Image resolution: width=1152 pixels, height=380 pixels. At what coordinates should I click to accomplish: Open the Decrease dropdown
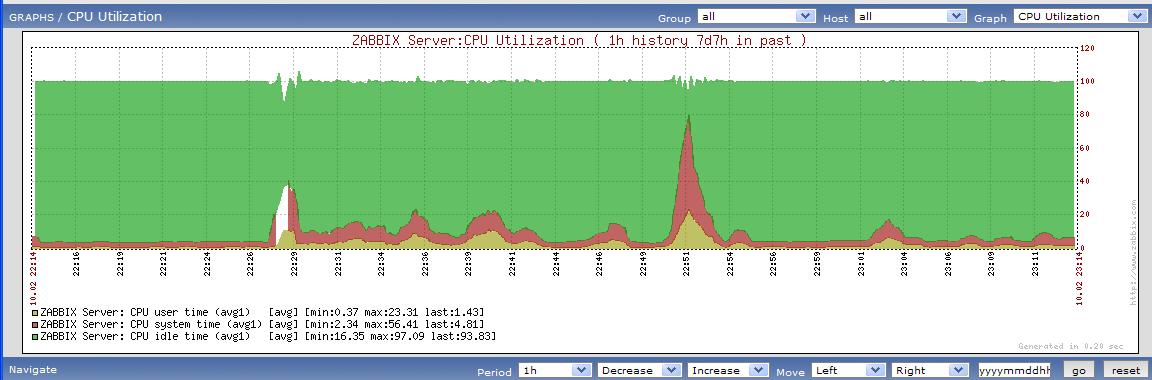pyautogui.click(x=639, y=370)
